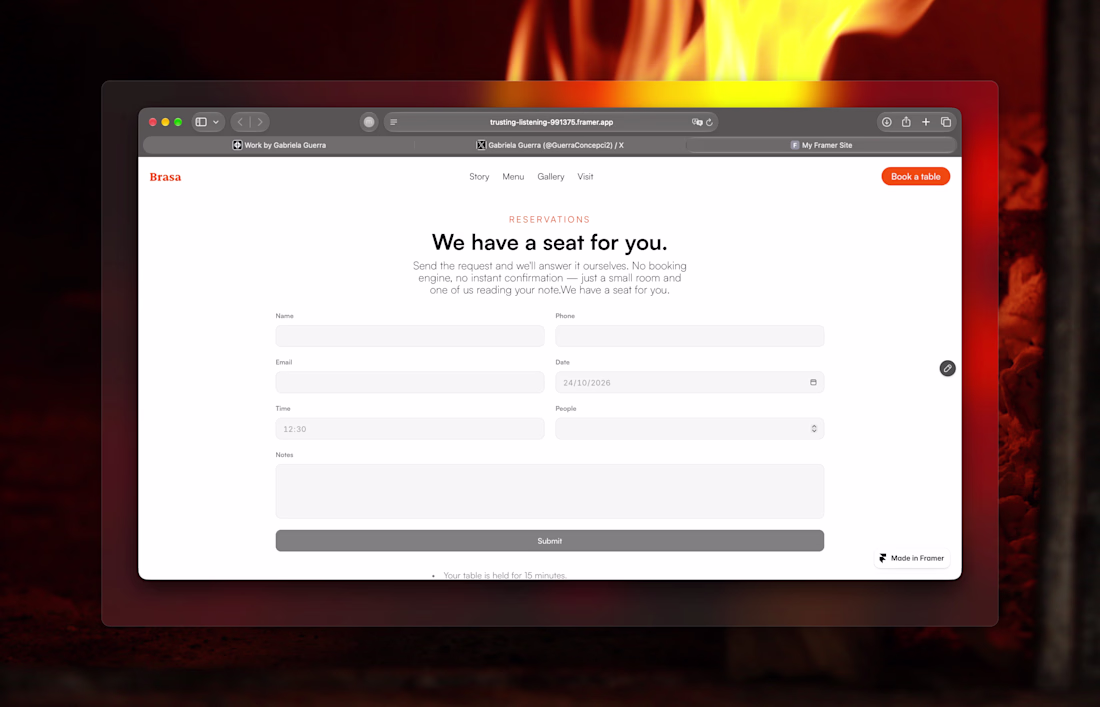This screenshot has height=707, width=1100.
Task: Open the Reader page menu icon
Action: tap(394, 122)
